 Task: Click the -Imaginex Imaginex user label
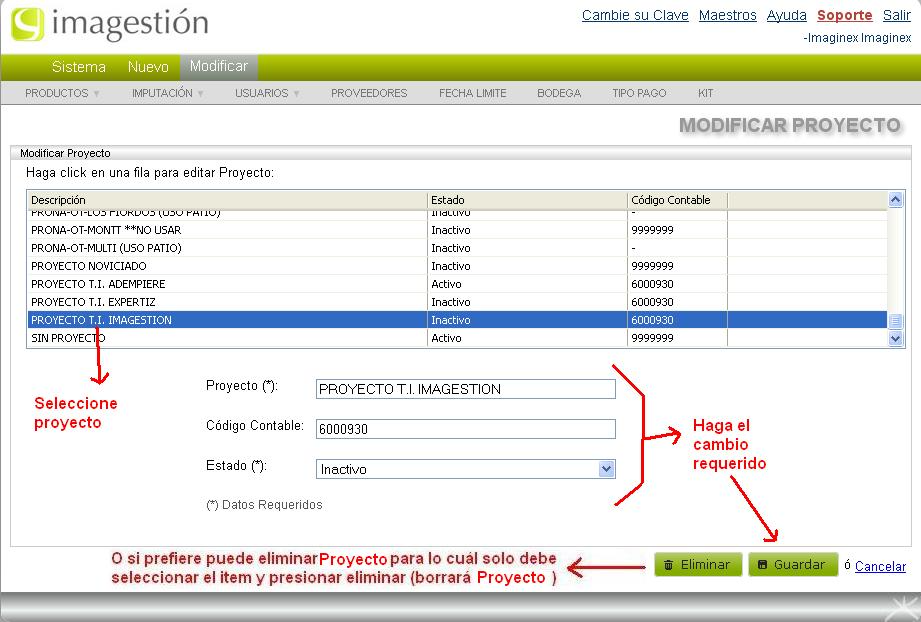tap(857, 38)
